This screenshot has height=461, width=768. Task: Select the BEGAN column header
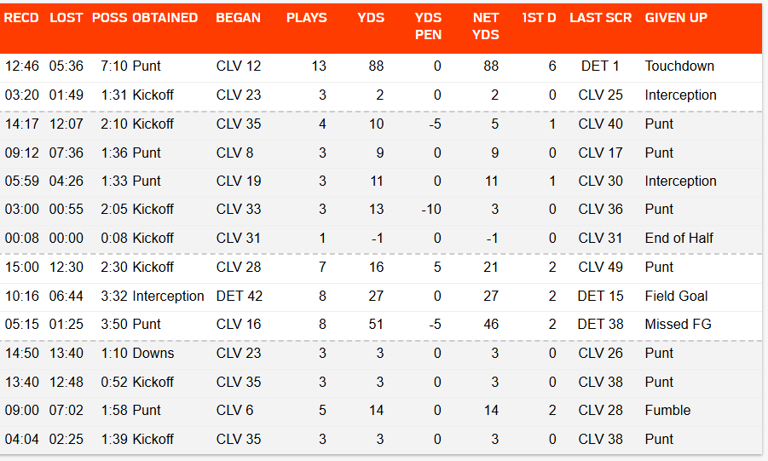[238, 18]
